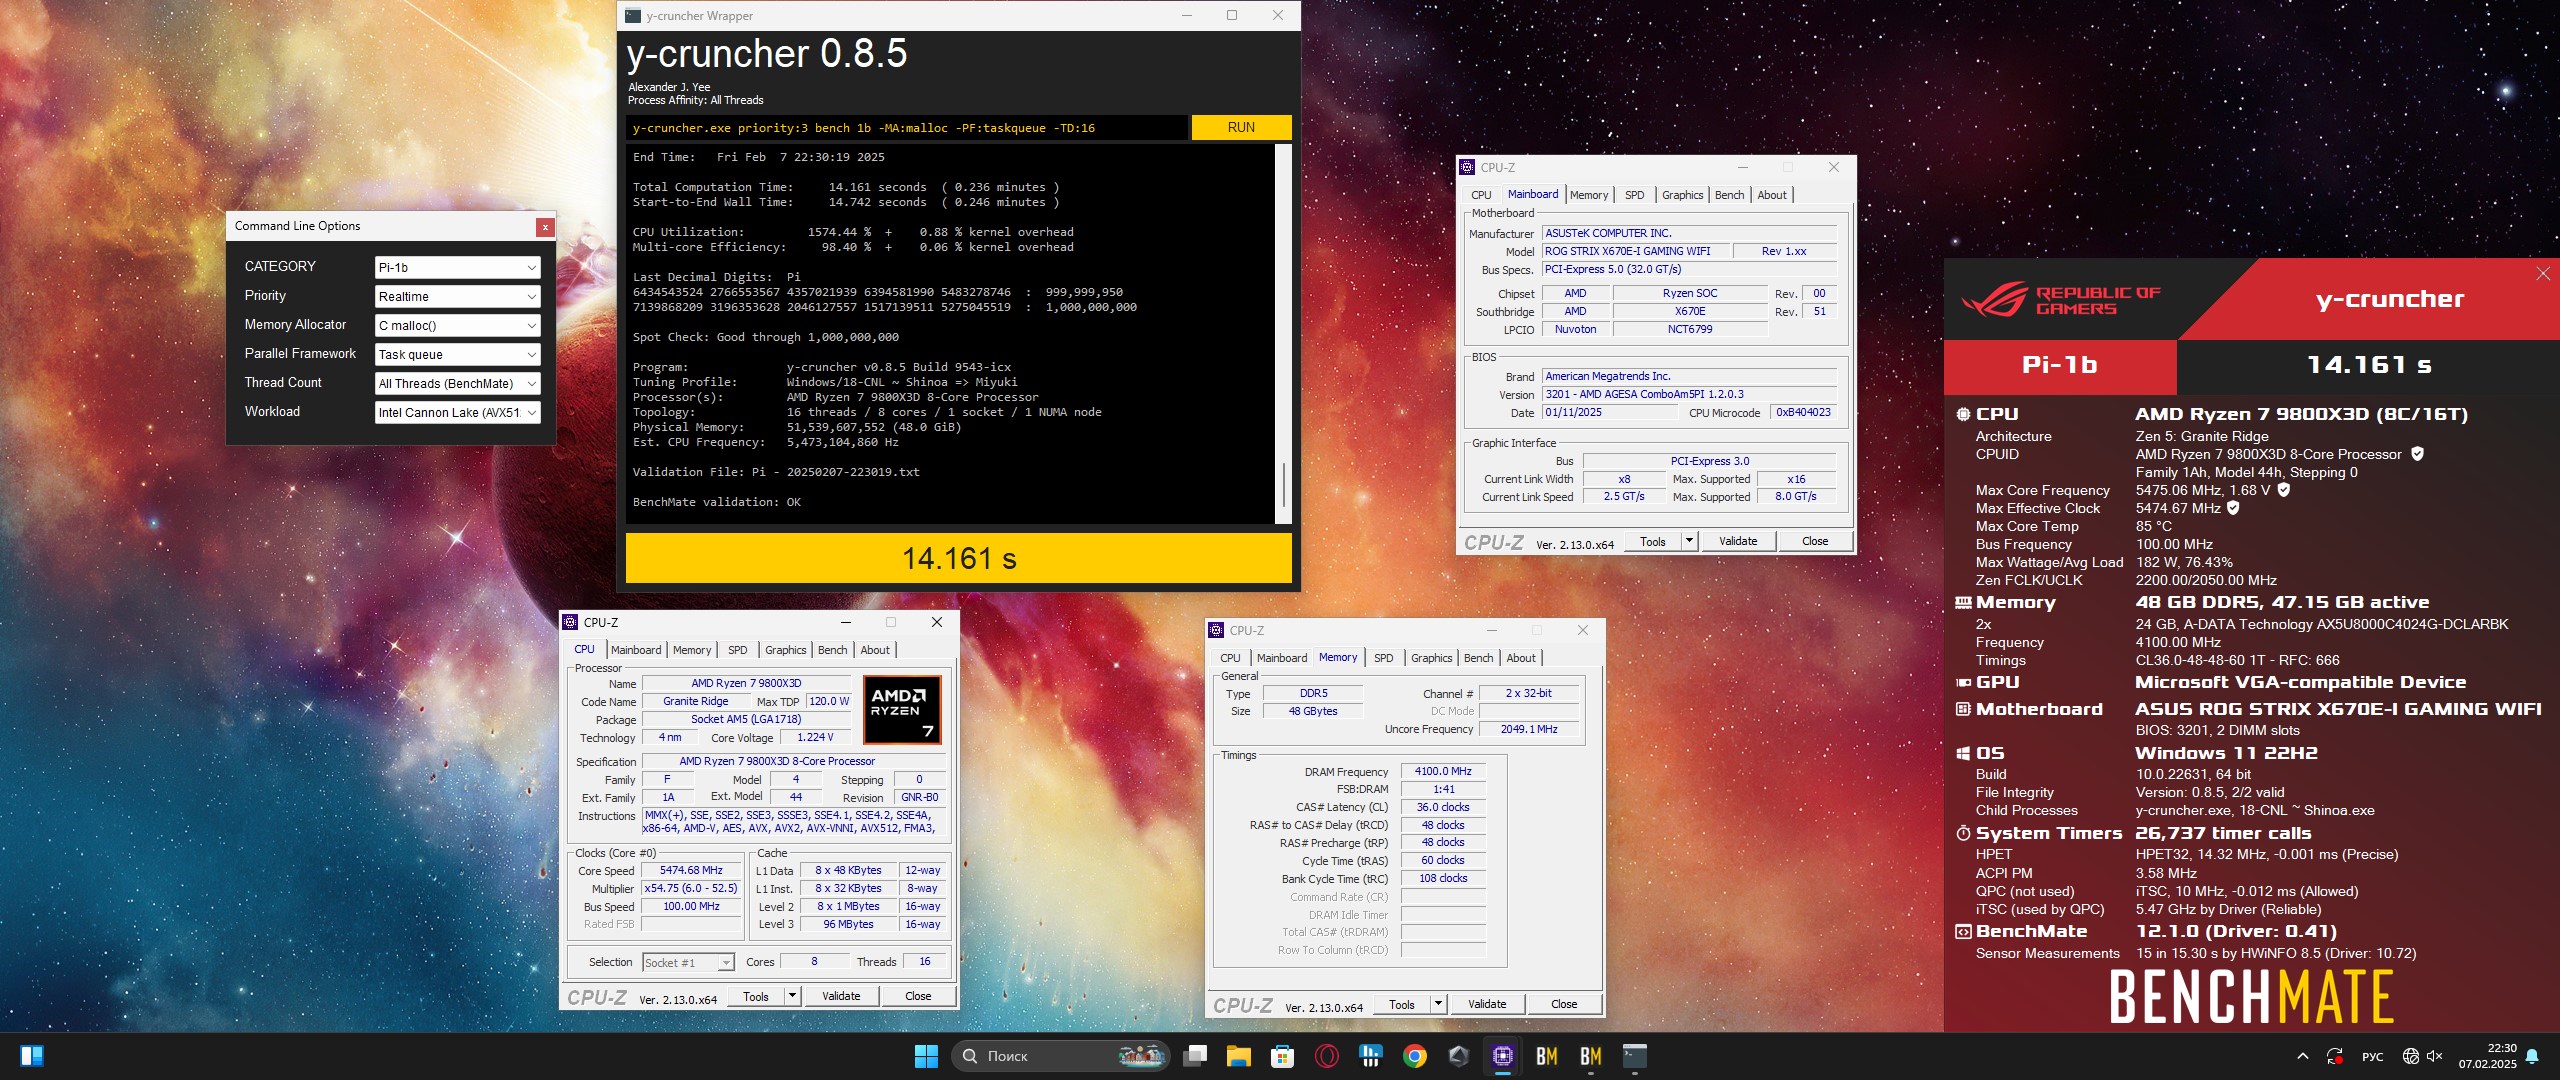Click the network globe tray icon
Image resolution: width=2560 pixels, height=1080 pixels.
point(2411,1056)
